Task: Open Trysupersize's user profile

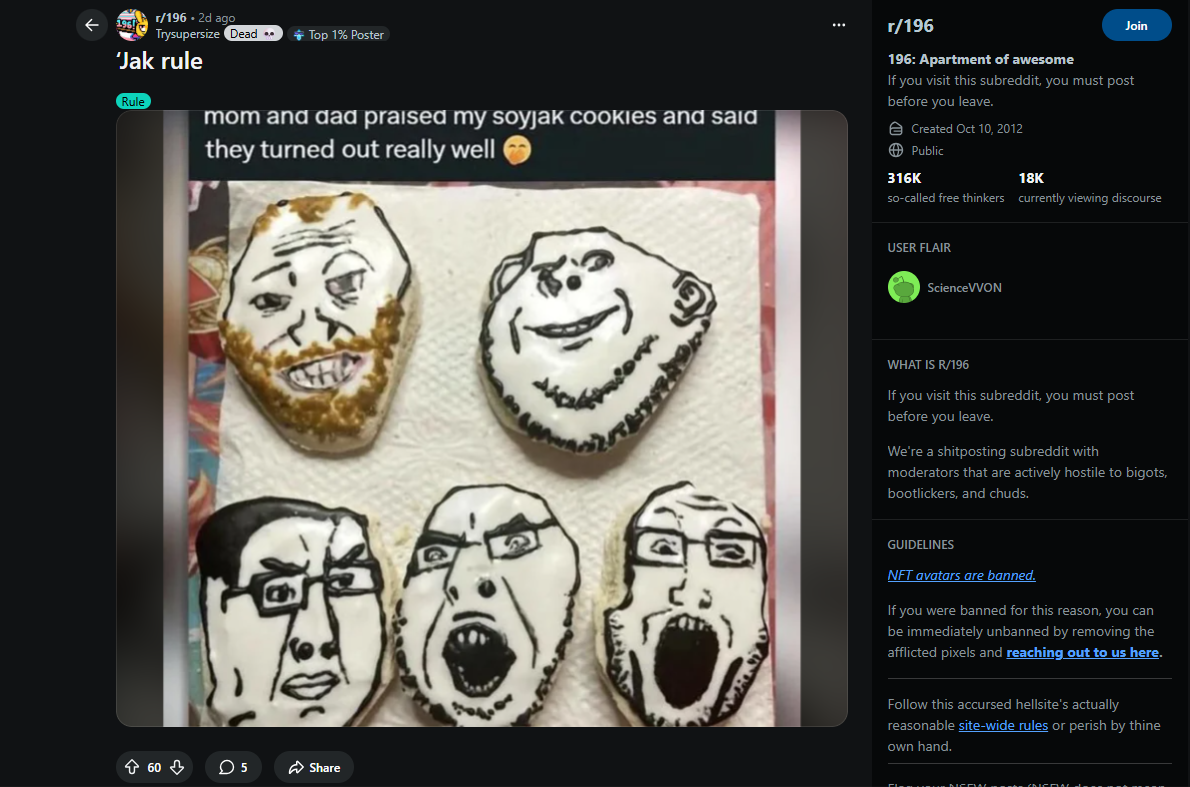Action: coord(188,34)
